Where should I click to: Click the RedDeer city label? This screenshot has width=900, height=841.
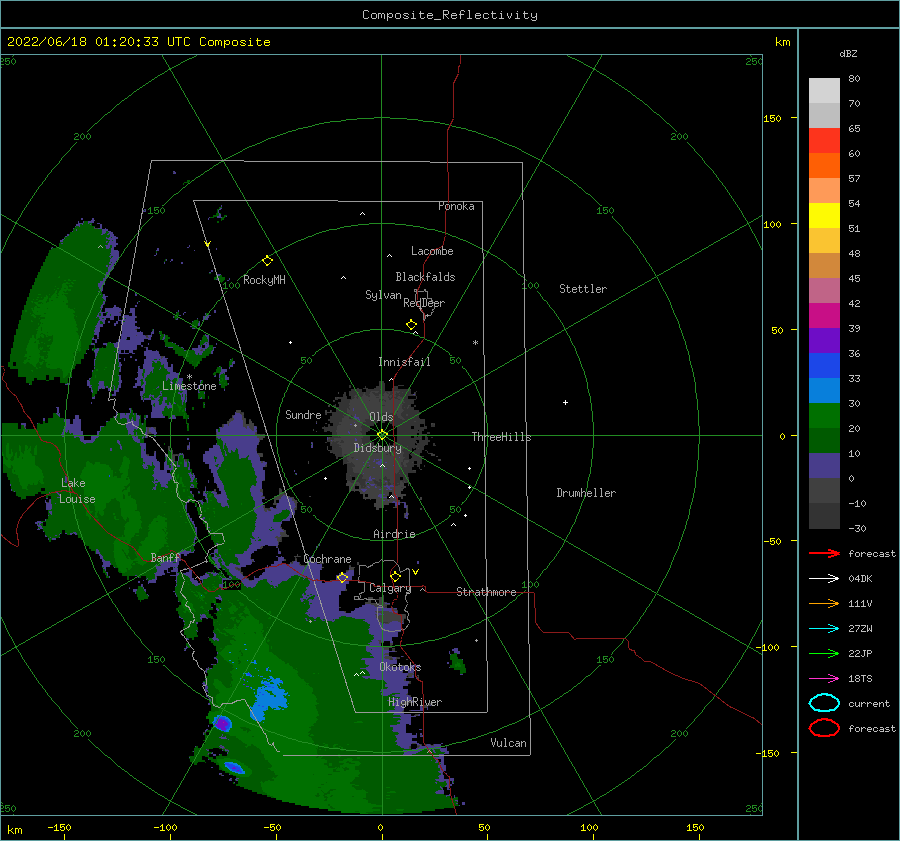click(424, 303)
